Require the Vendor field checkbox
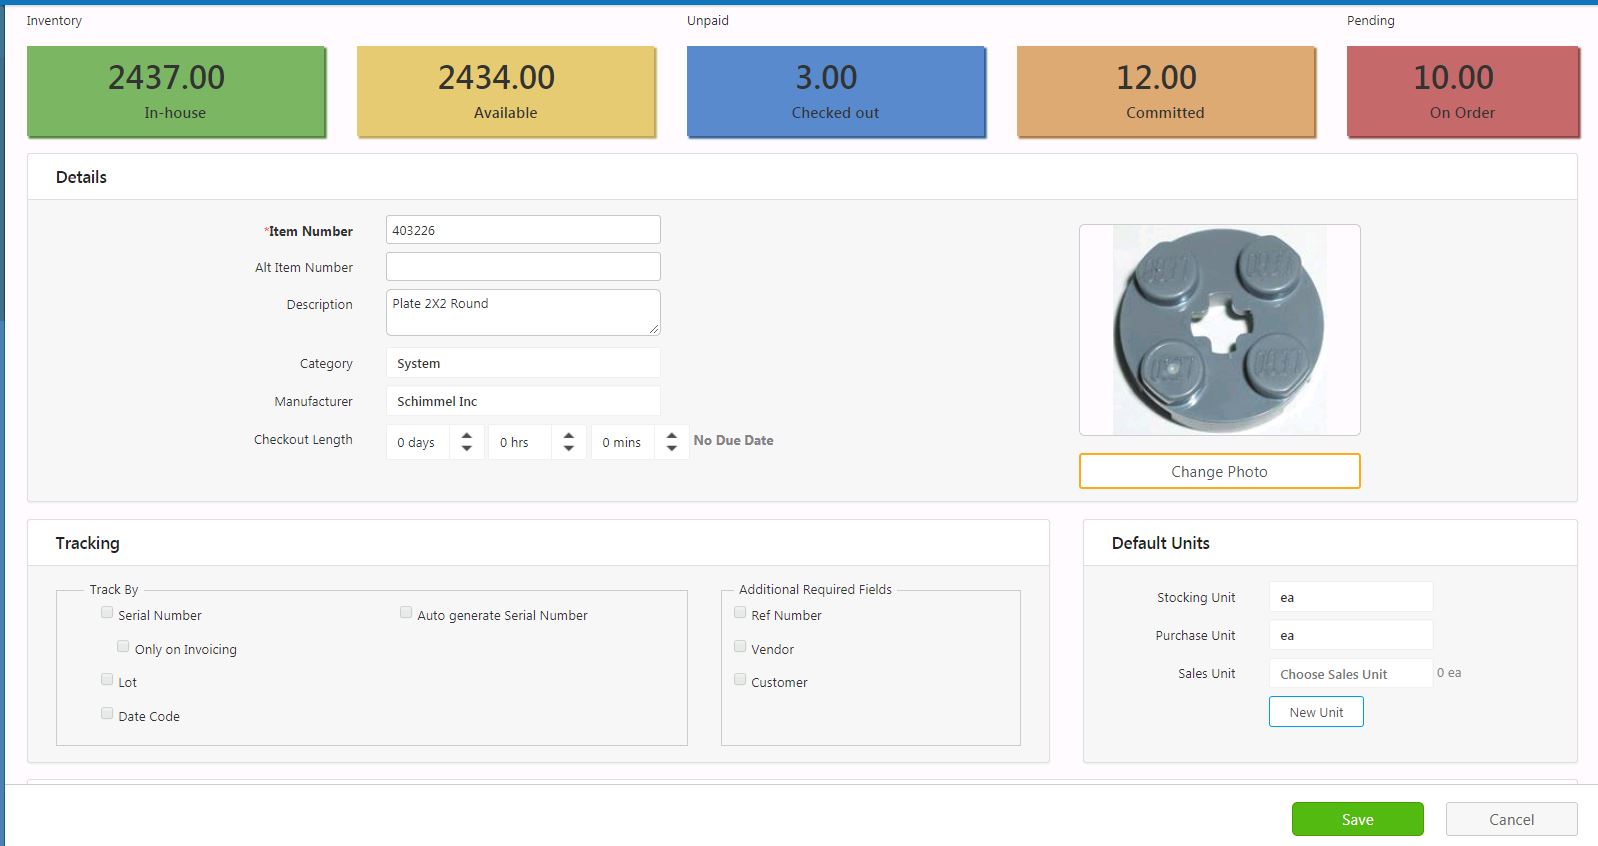Image resolution: width=1598 pixels, height=846 pixels. click(x=740, y=647)
